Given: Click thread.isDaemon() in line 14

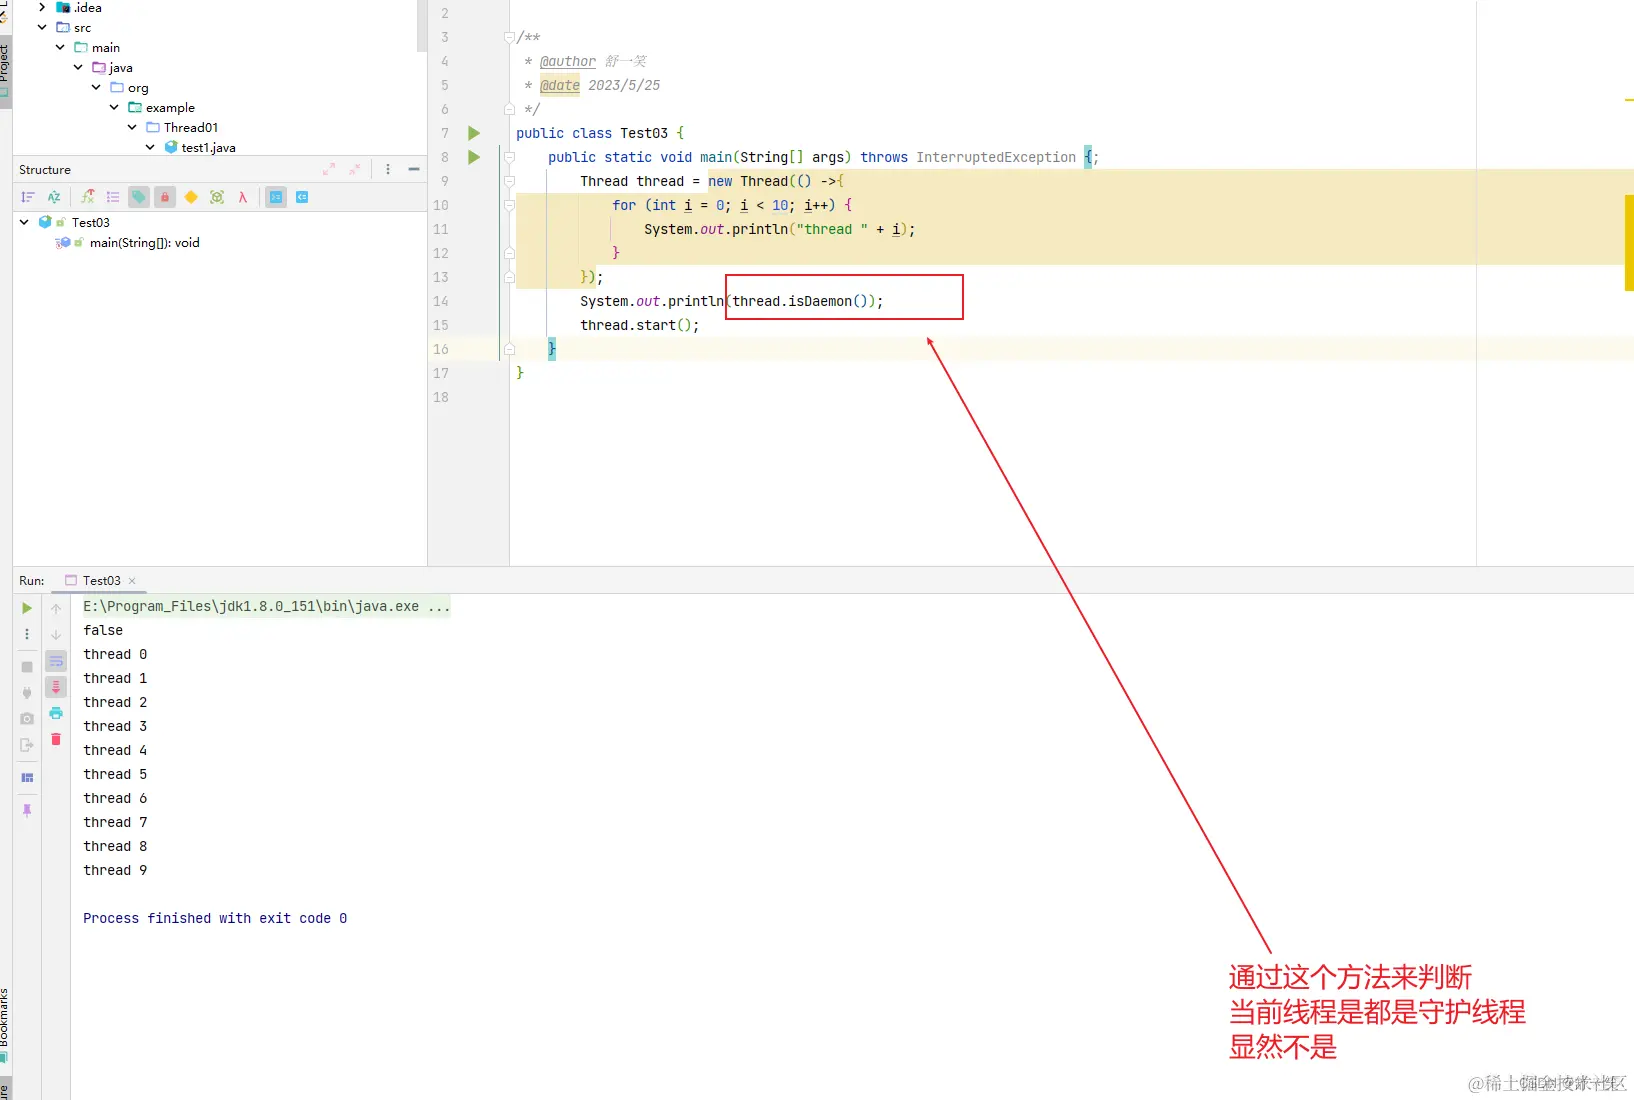Looking at the screenshot, I should (804, 301).
